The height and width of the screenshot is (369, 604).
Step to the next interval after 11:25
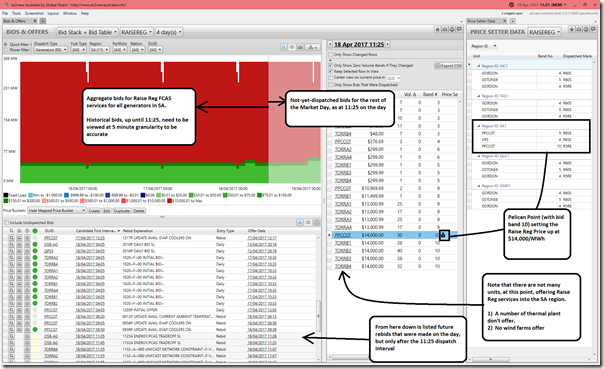point(388,44)
